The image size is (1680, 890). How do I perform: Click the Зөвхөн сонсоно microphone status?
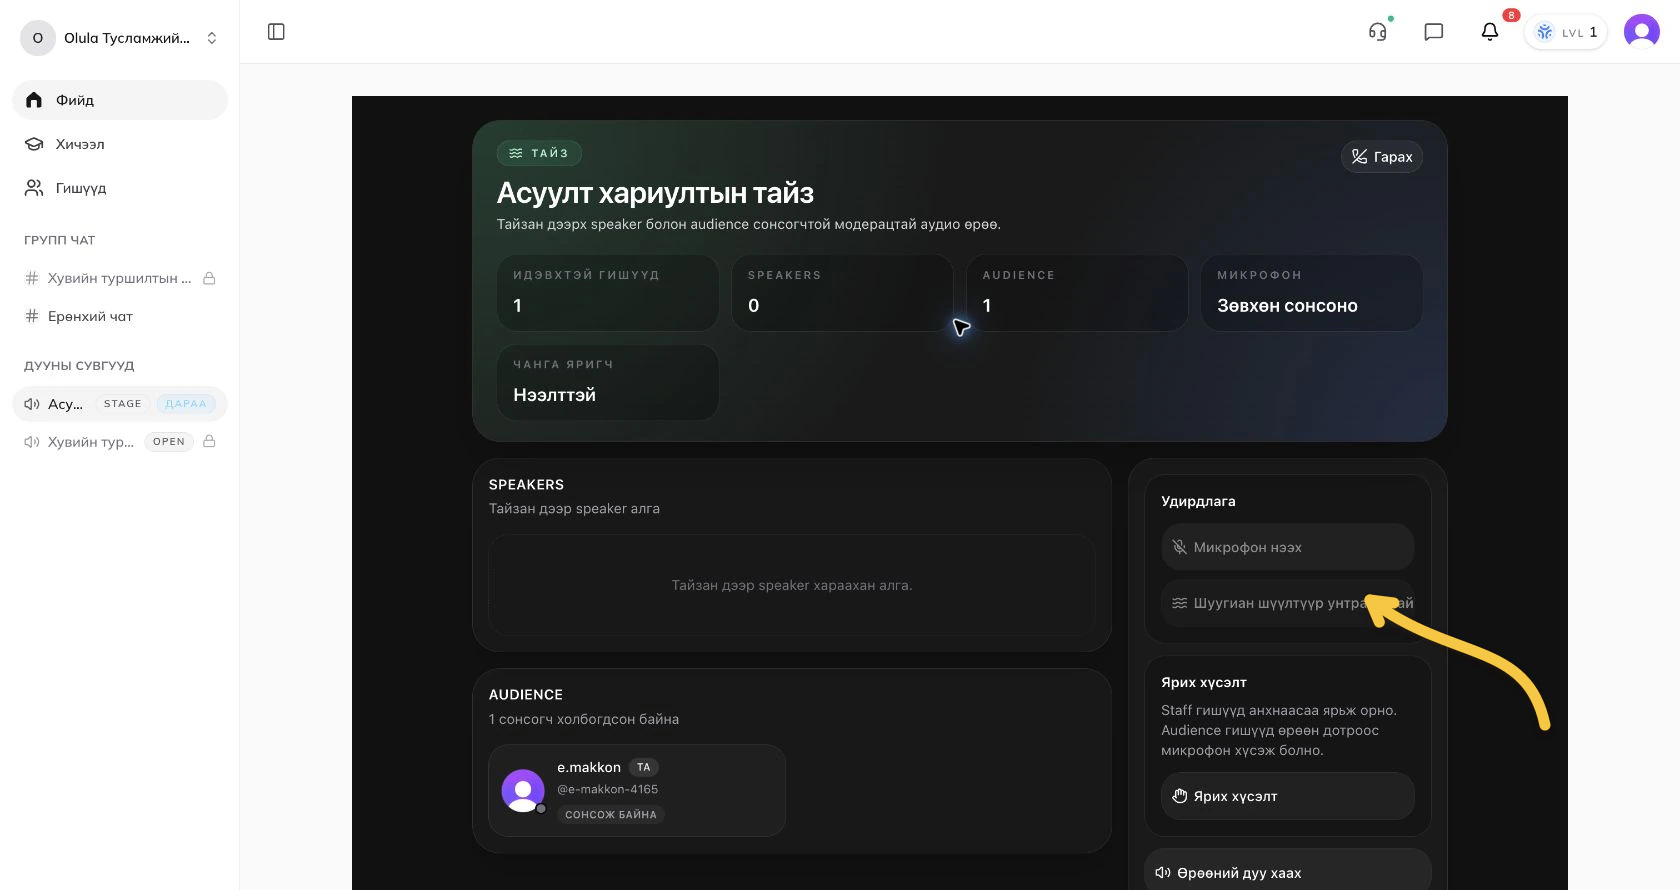pos(1287,306)
